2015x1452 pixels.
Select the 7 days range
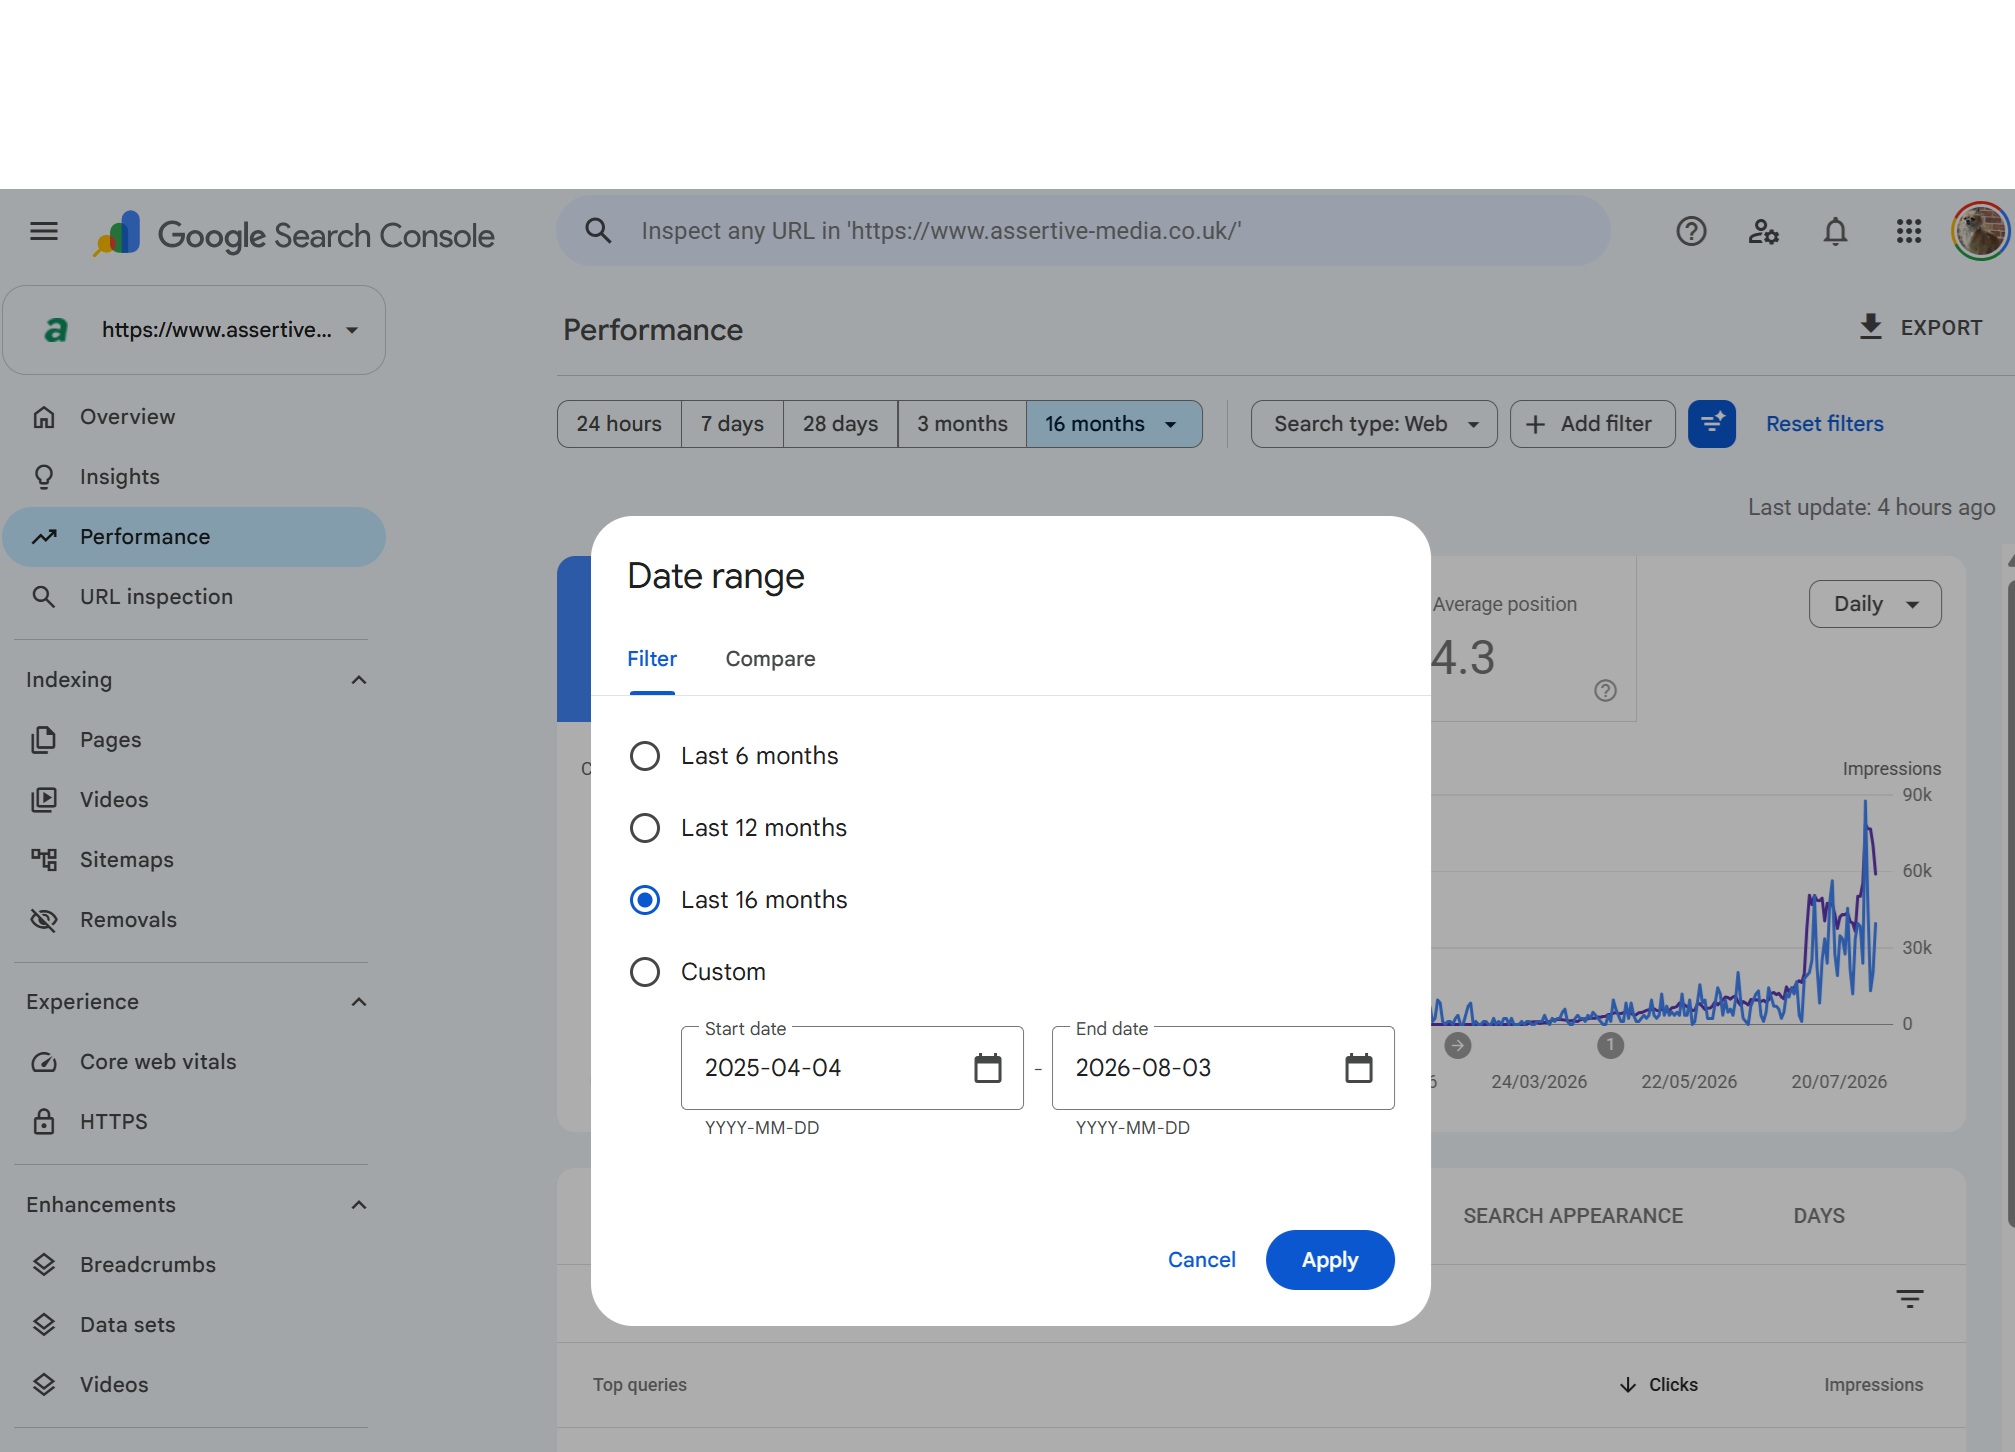(732, 424)
